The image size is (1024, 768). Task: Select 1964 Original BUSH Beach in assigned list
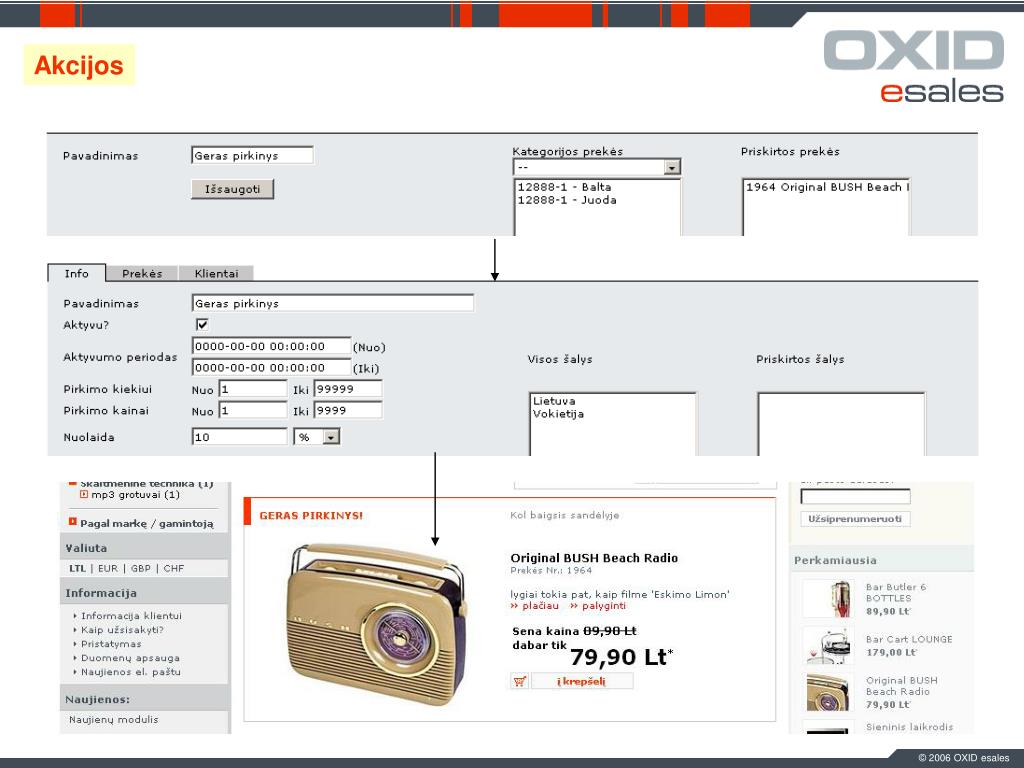826,187
